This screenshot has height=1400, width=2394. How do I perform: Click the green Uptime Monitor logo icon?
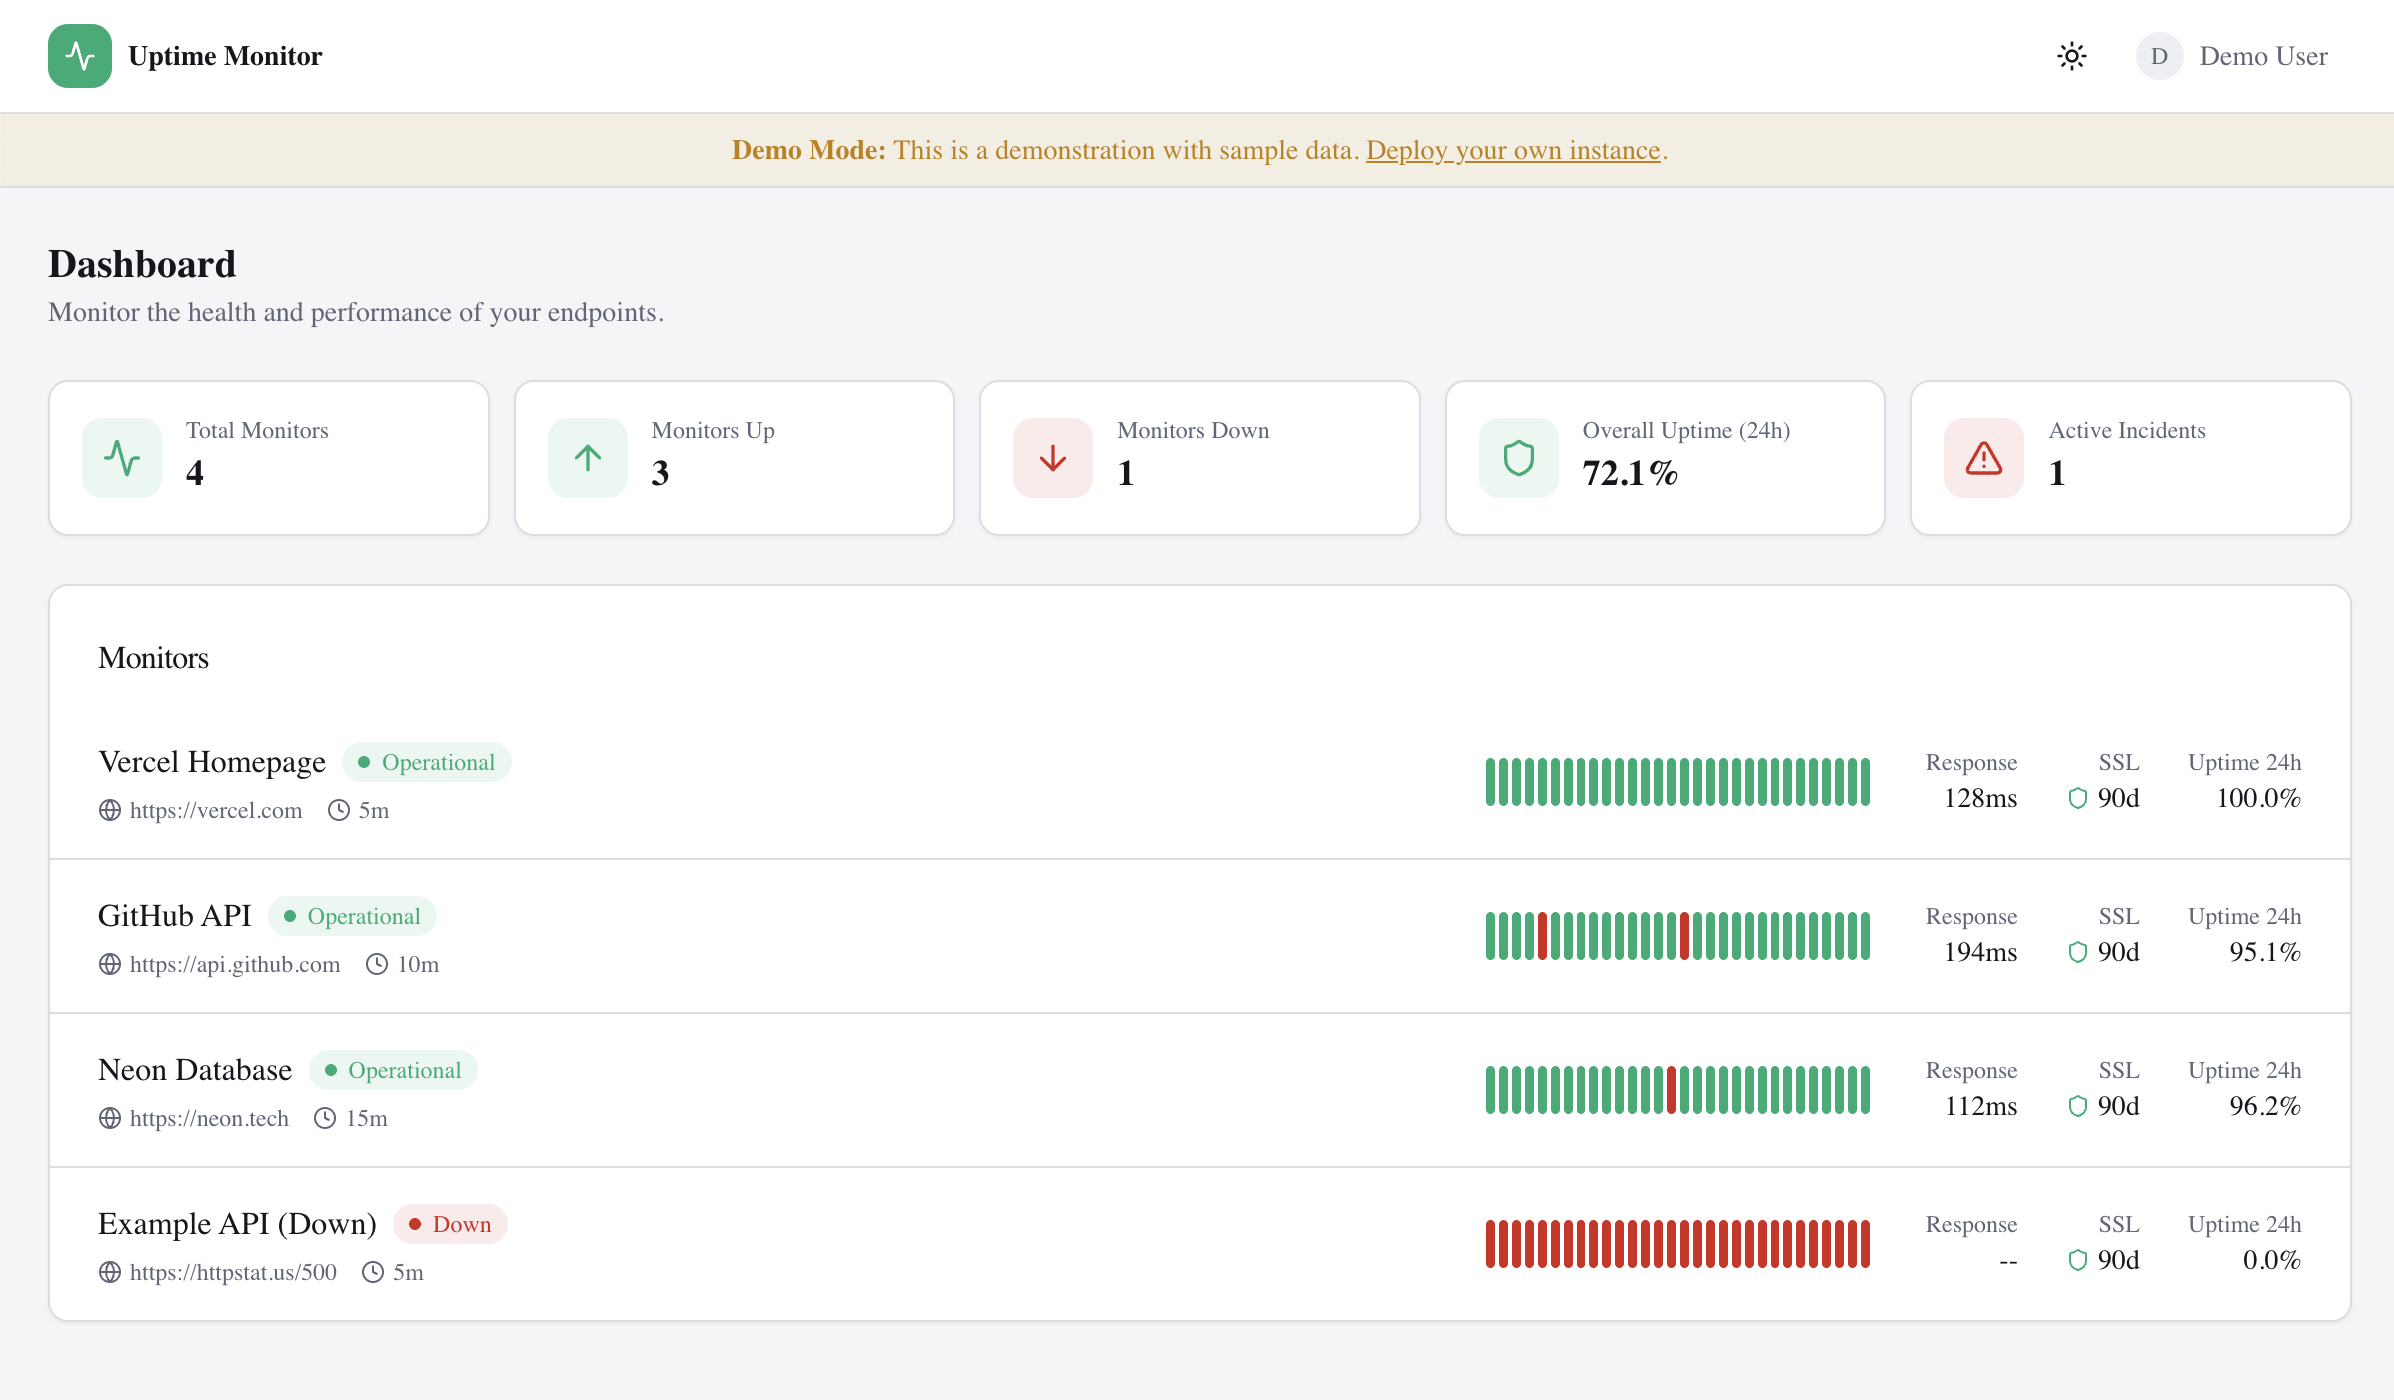pos(80,56)
